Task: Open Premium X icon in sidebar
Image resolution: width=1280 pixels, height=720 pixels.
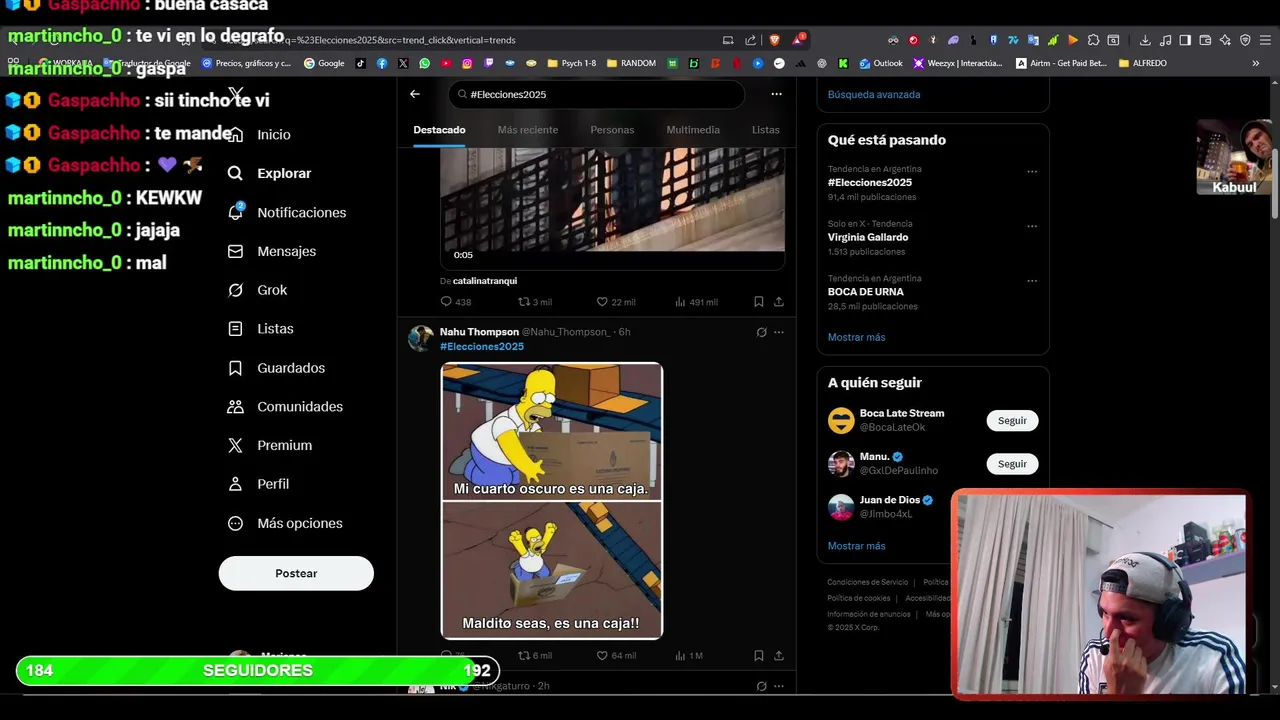Action: point(235,445)
